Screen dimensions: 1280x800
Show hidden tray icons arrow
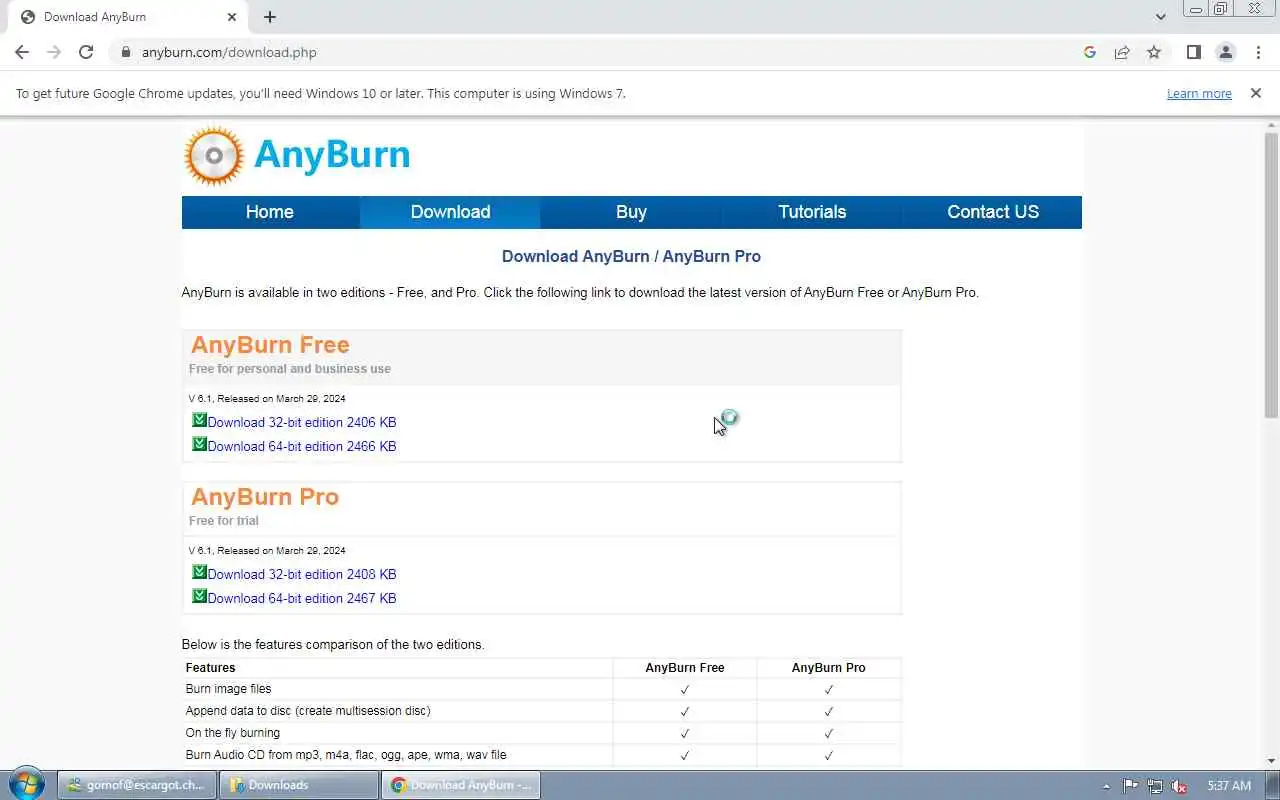[1106, 786]
